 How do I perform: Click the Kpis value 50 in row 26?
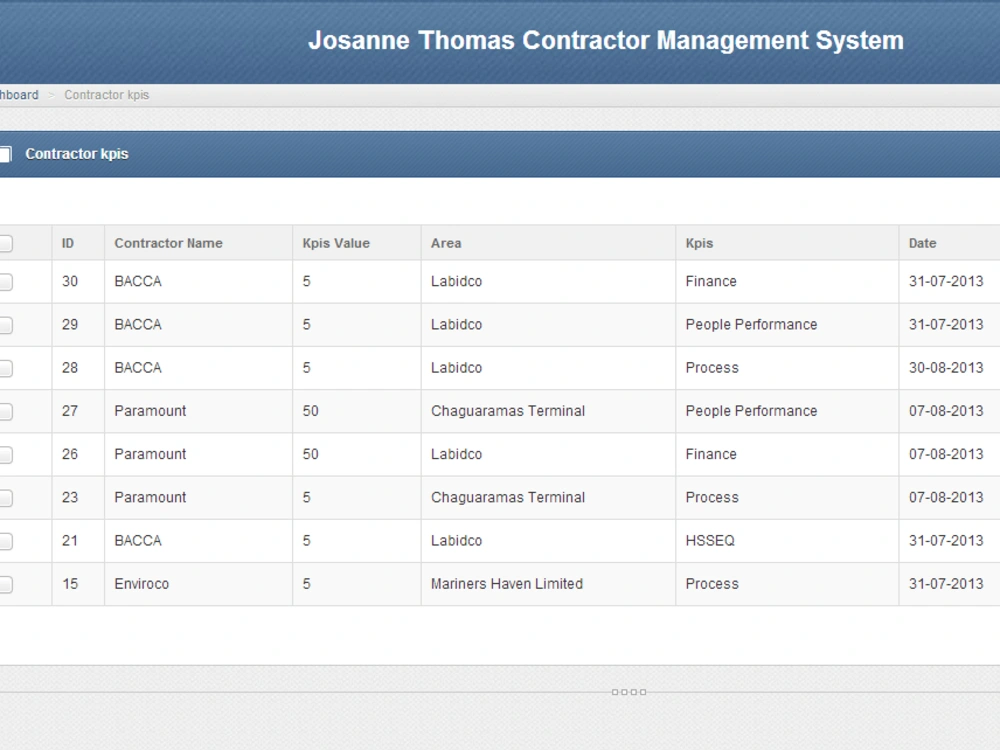(310, 454)
